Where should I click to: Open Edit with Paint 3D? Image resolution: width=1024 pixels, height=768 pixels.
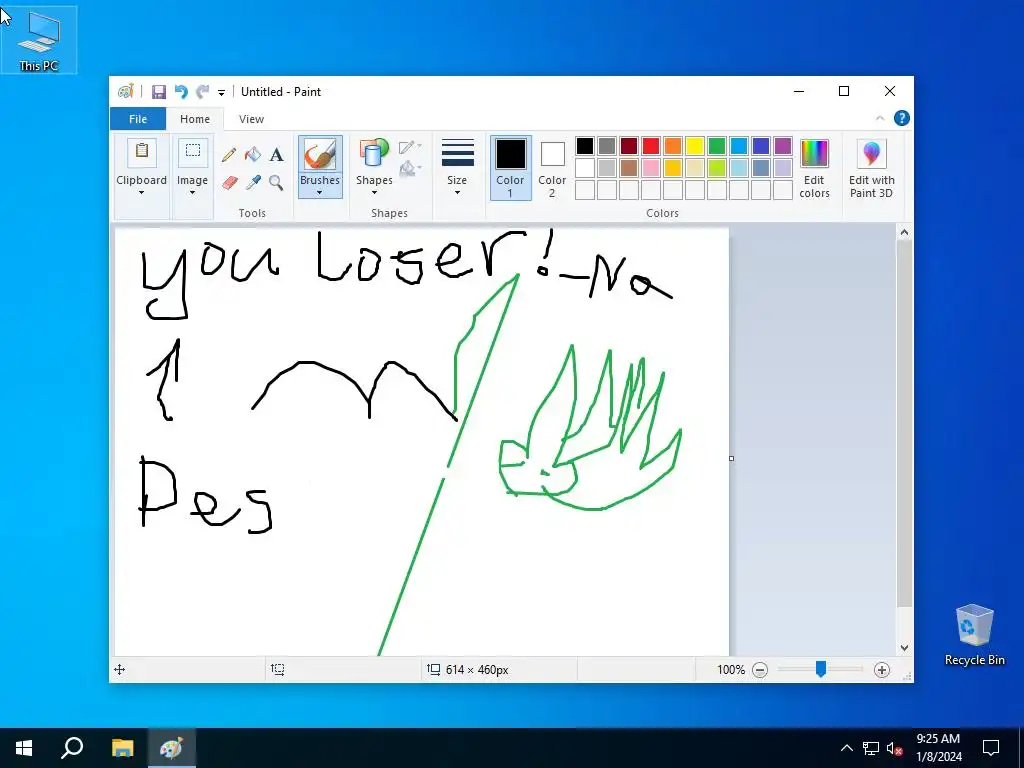click(x=872, y=167)
